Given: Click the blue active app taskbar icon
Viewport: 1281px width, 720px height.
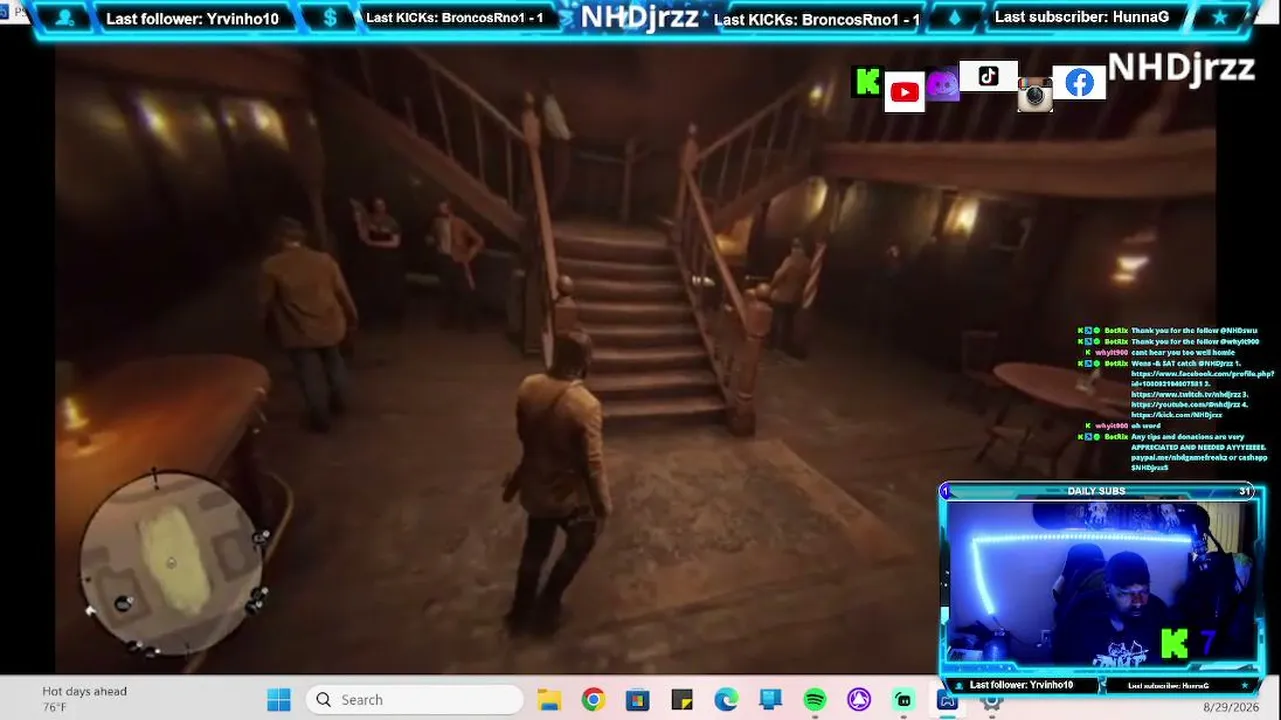Looking at the screenshot, I should pyautogui.click(x=947, y=700).
